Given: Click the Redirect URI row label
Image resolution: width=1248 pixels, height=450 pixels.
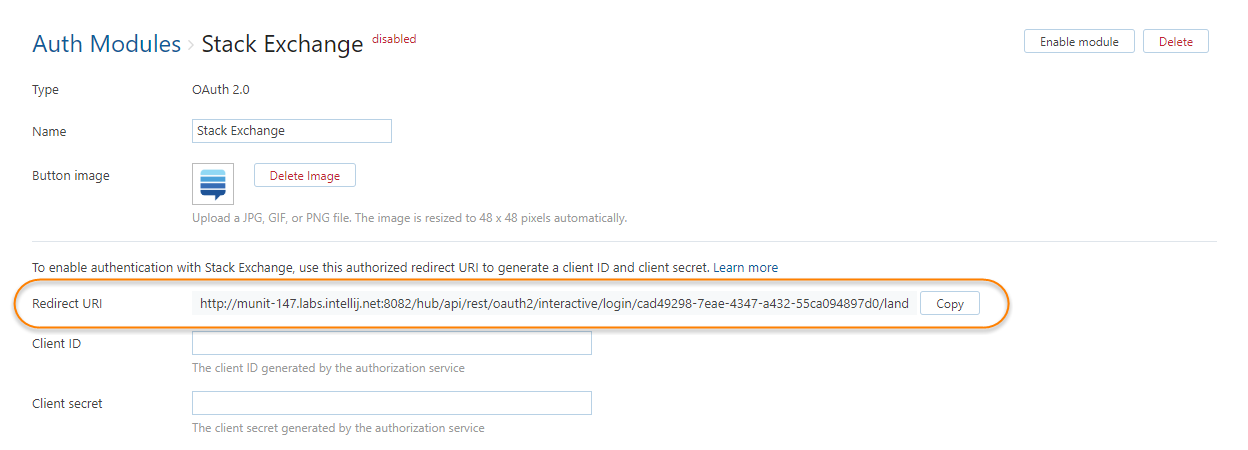Looking at the screenshot, I should (67, 303).
